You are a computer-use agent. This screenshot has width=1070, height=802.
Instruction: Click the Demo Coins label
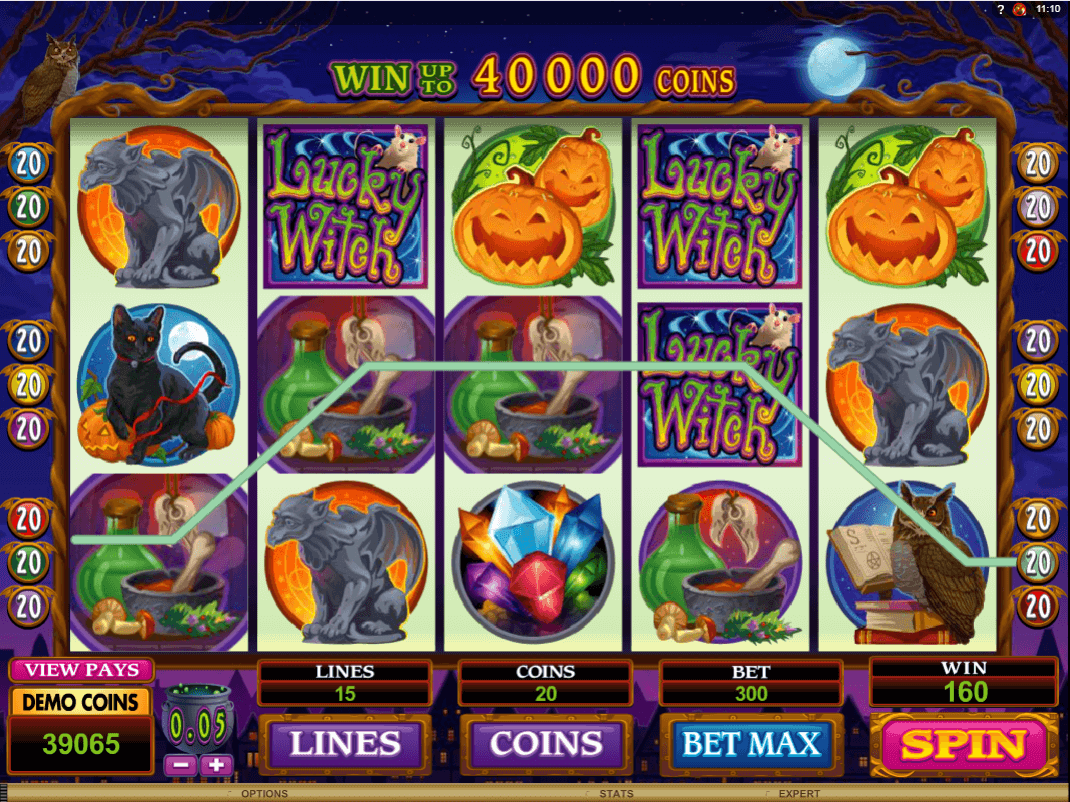click(81, 702)
